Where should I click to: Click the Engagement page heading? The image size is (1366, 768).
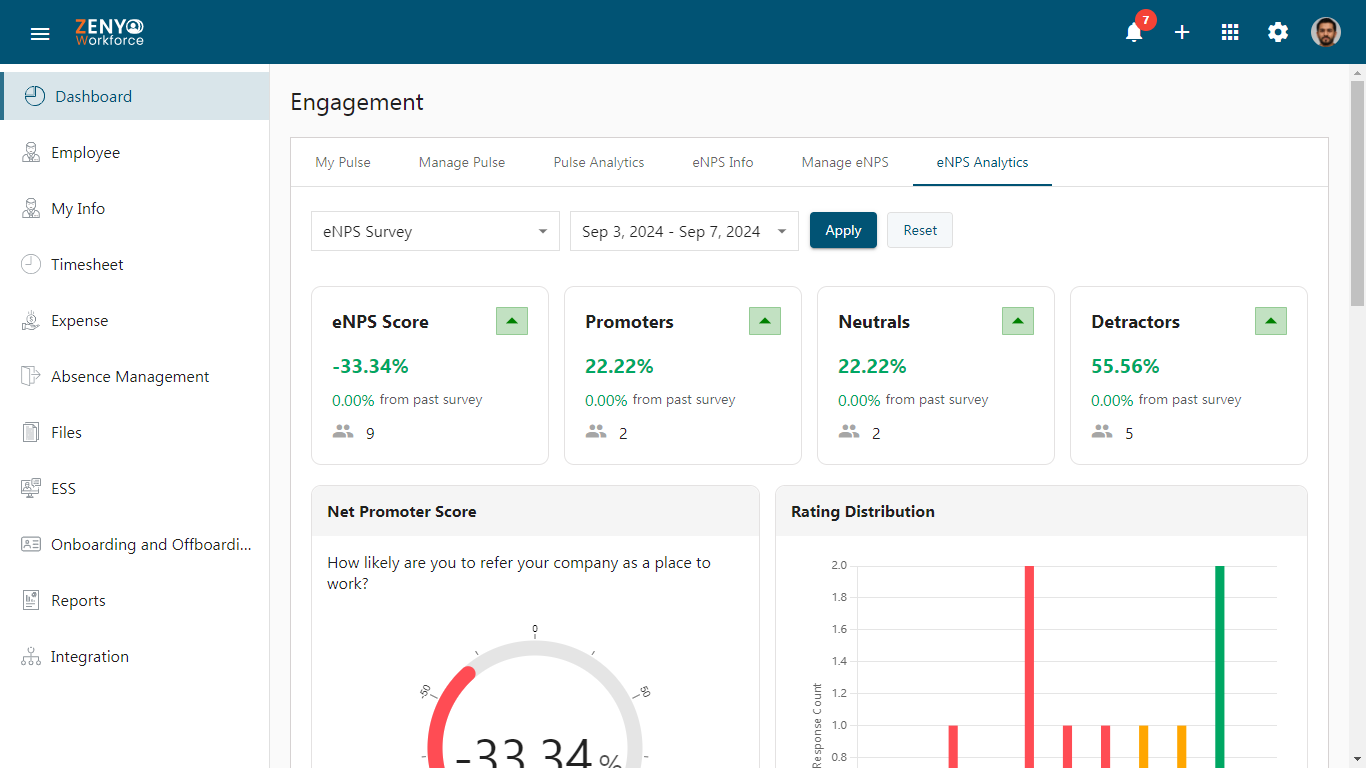click(x=357, y=102)
